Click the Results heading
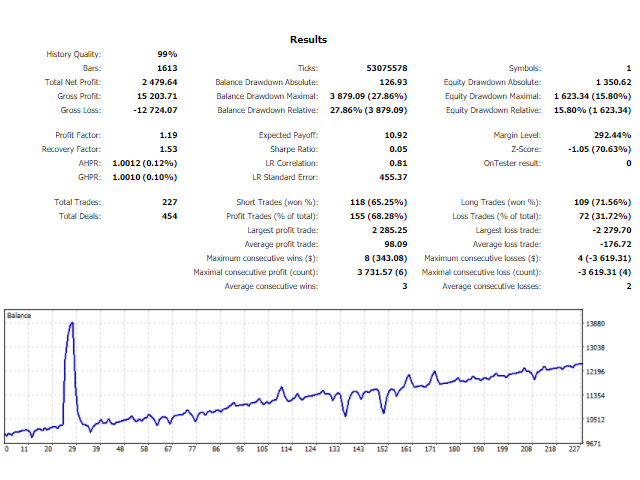Viewport: 640px width, 480px height. [309, 39]
